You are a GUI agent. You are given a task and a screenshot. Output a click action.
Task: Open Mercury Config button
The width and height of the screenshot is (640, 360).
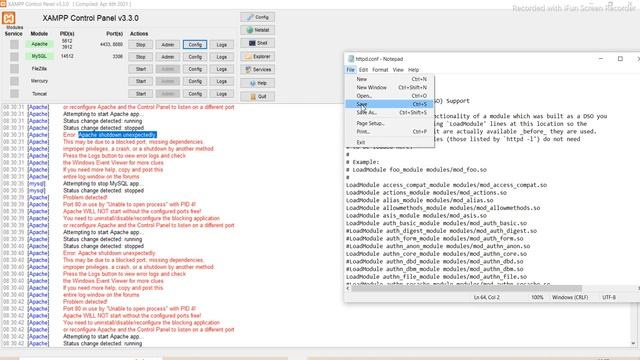195,81
